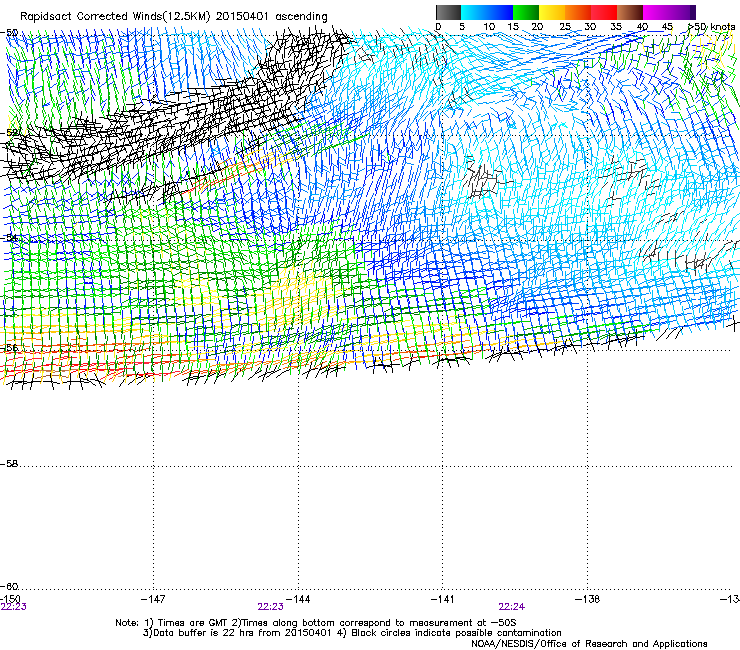Click the '45' legend scale label
The width and height of the screenshot is (740, 650).
click(x=667, y=27)
